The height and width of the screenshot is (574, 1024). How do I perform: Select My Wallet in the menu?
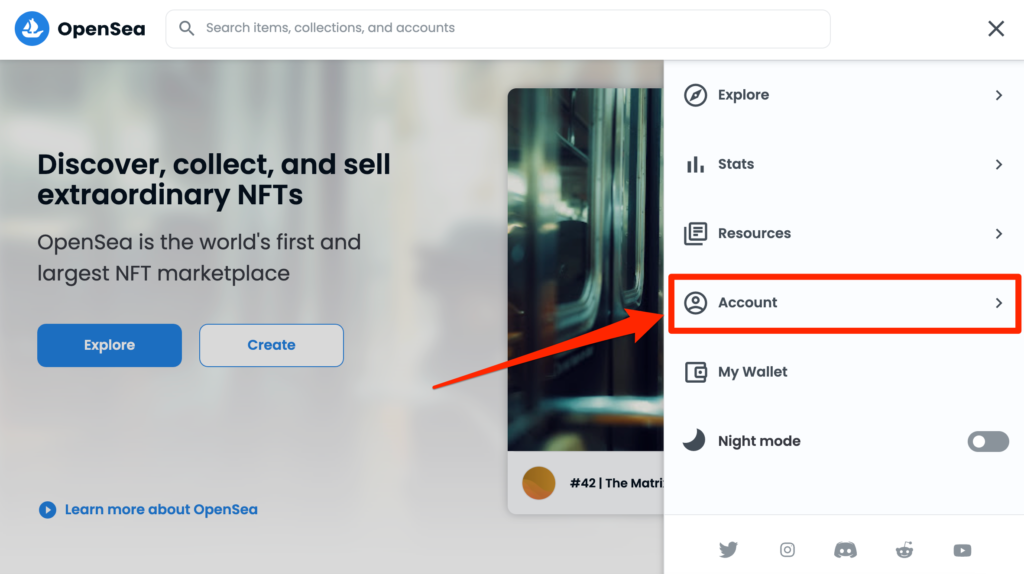pos(752,372)
